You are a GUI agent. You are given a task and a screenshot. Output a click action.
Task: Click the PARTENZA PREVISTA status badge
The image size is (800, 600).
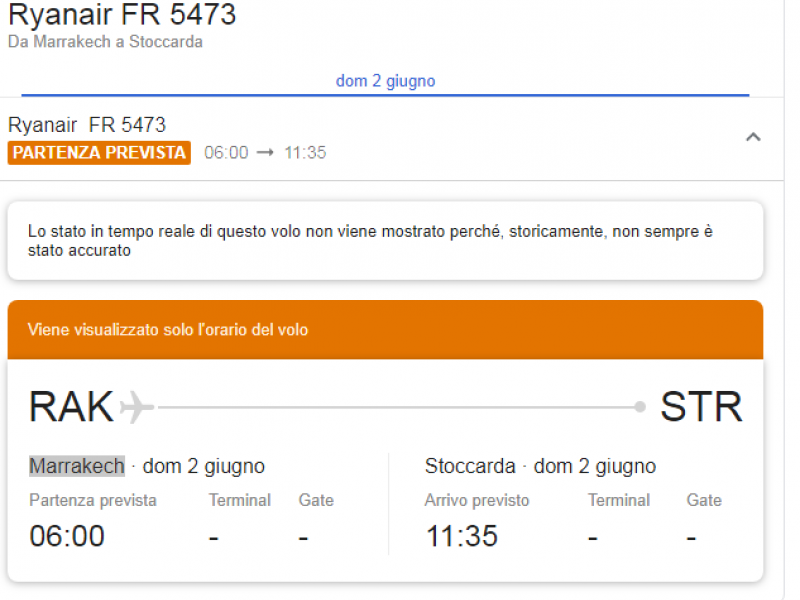(99, 153)
